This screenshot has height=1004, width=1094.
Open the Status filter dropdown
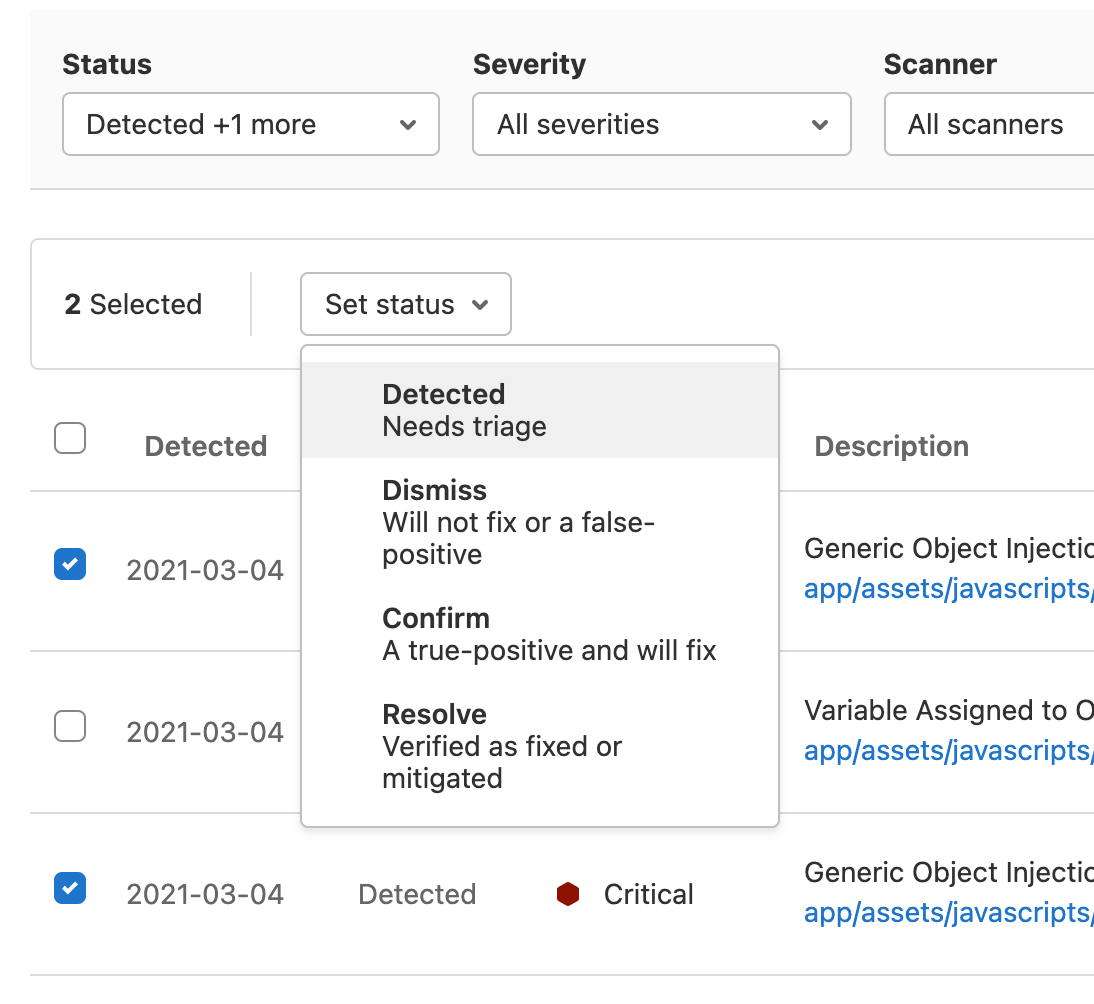(250, 124)
